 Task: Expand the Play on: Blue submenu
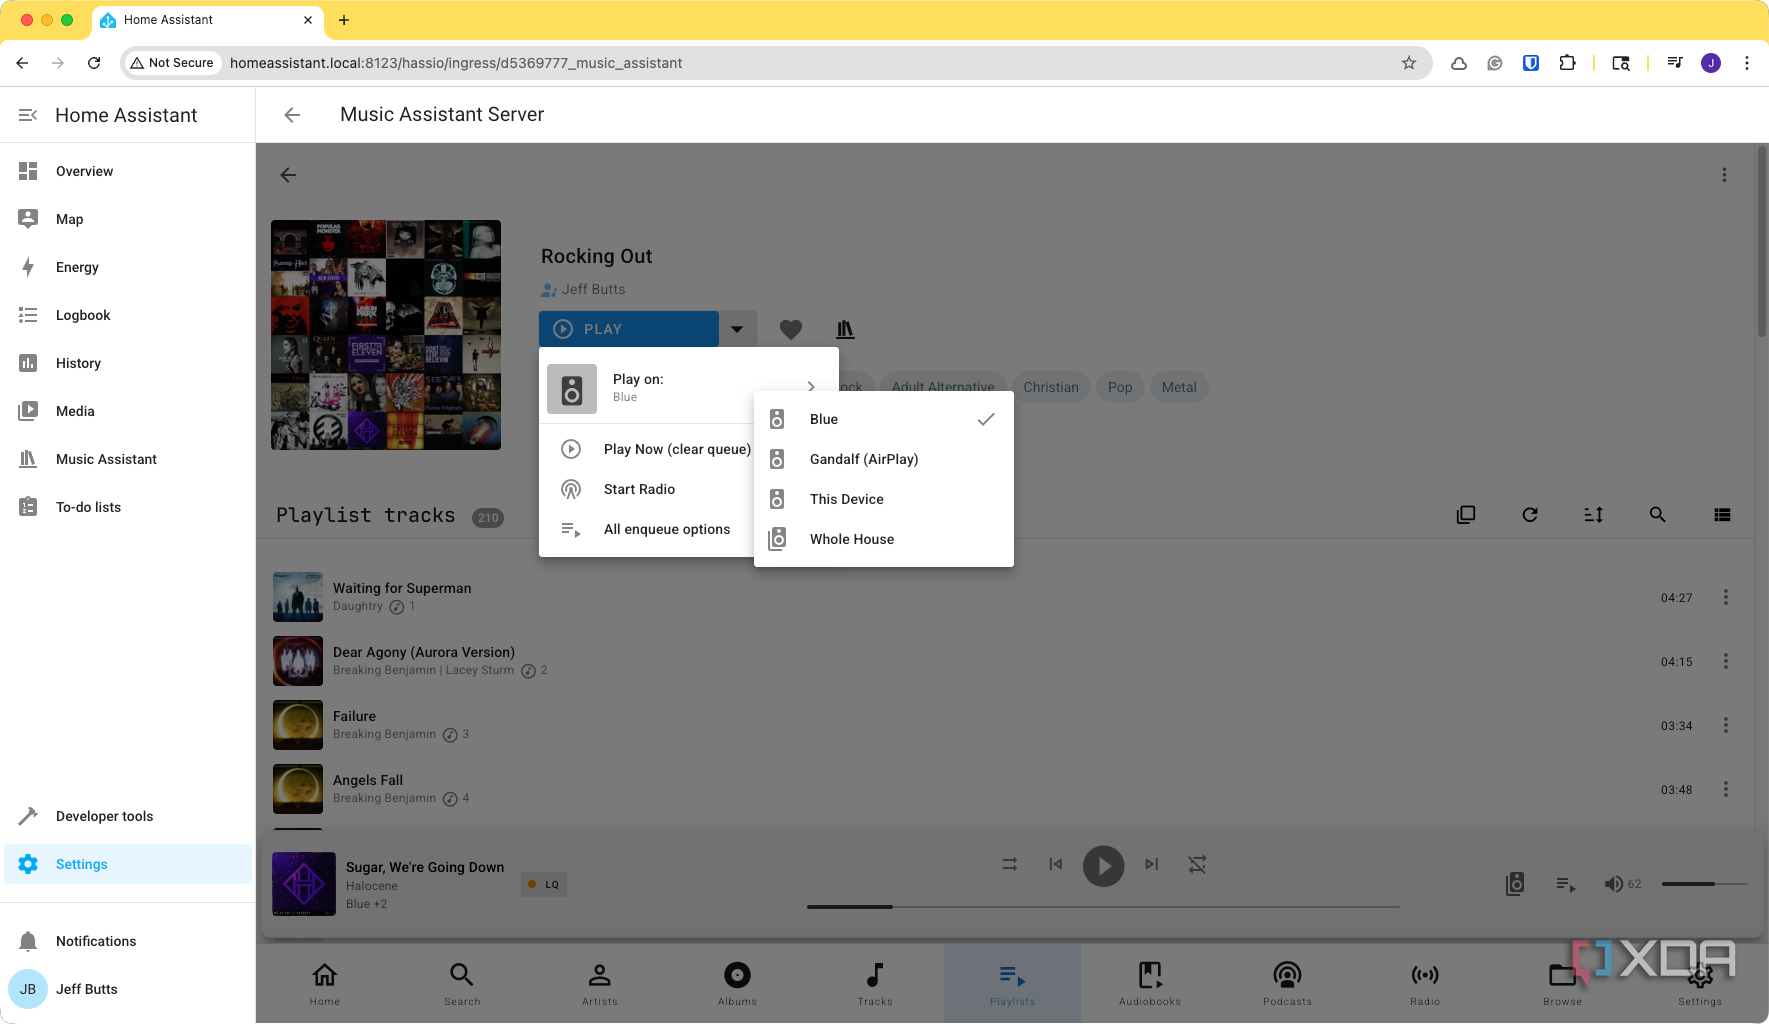[x=689, y=387]
